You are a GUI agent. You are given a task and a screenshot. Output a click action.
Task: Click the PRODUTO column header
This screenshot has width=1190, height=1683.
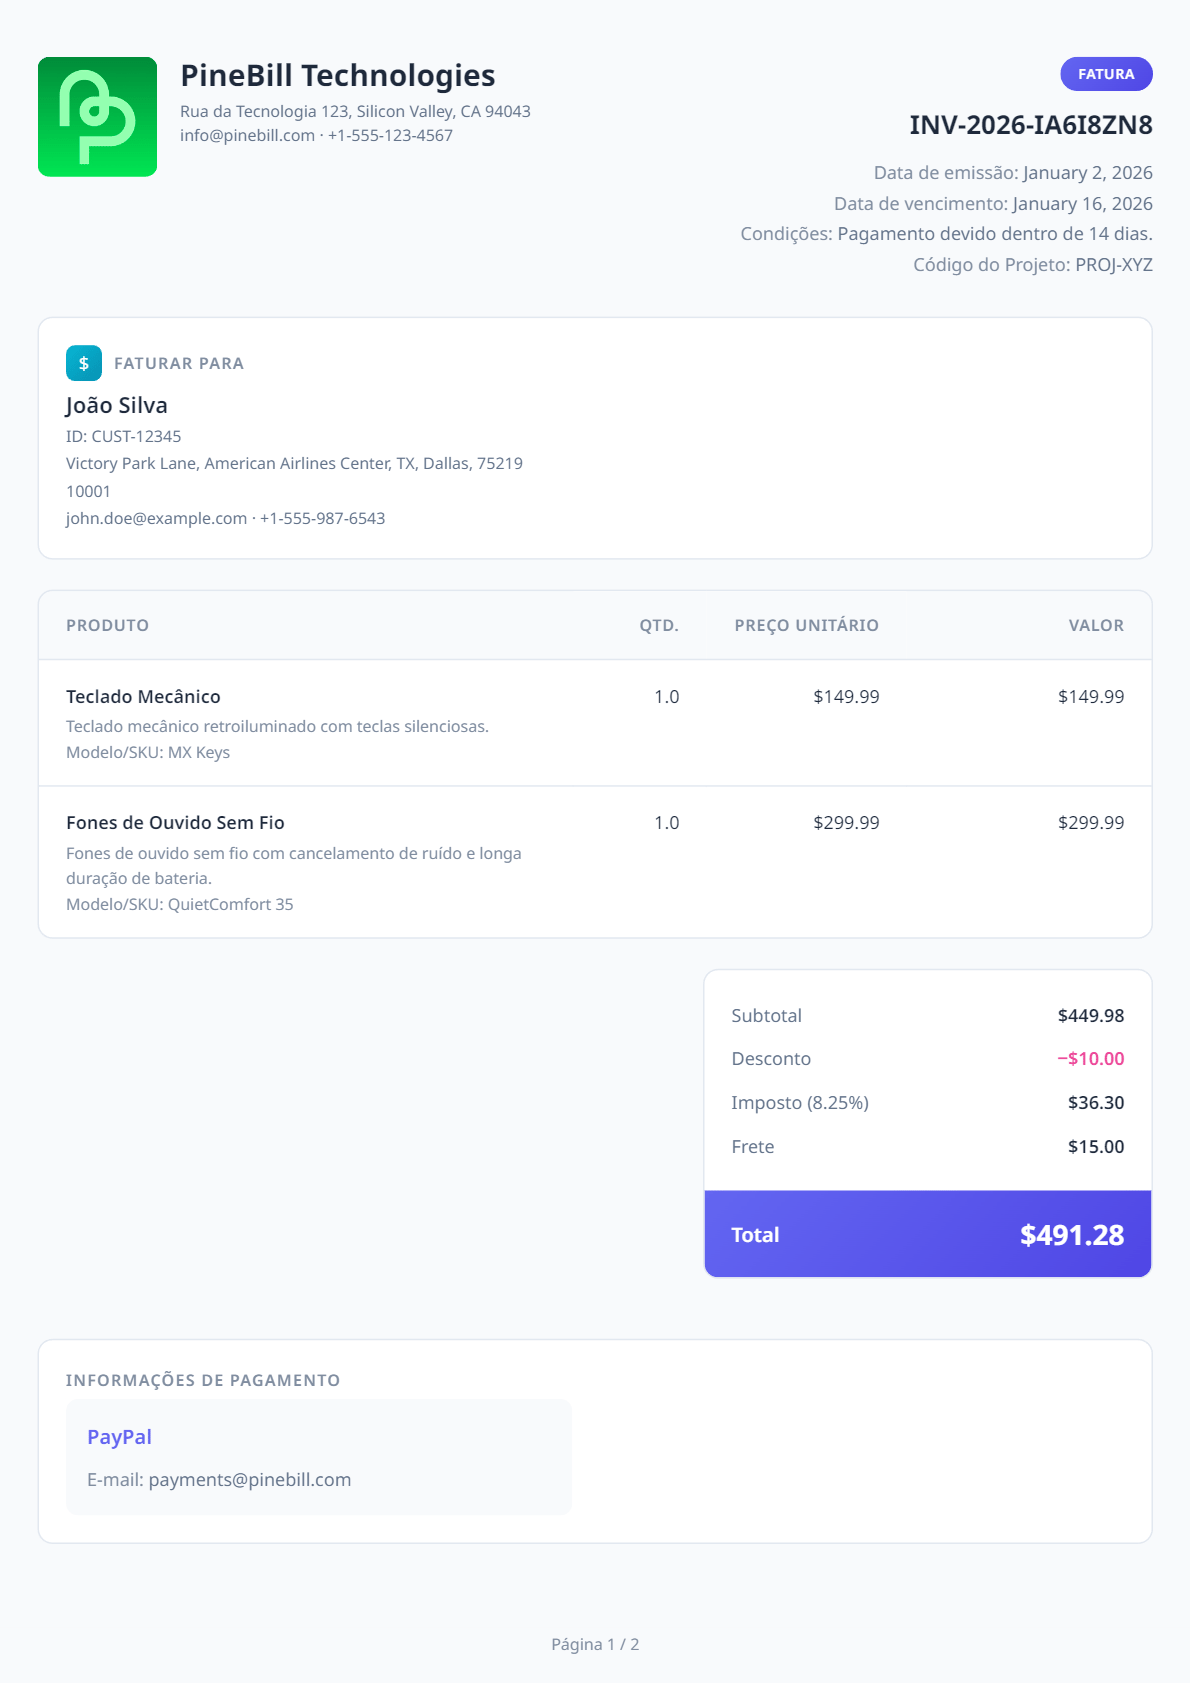107,625
